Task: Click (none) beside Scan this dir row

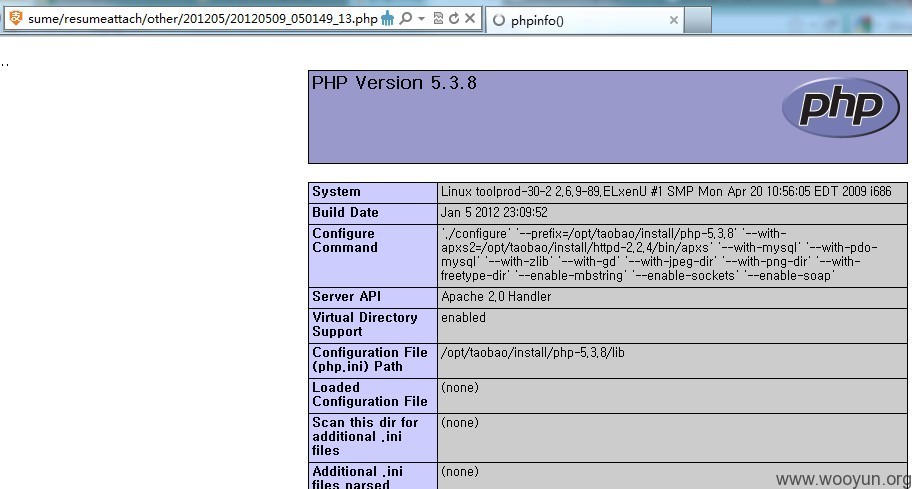Action: click(459, 422)
